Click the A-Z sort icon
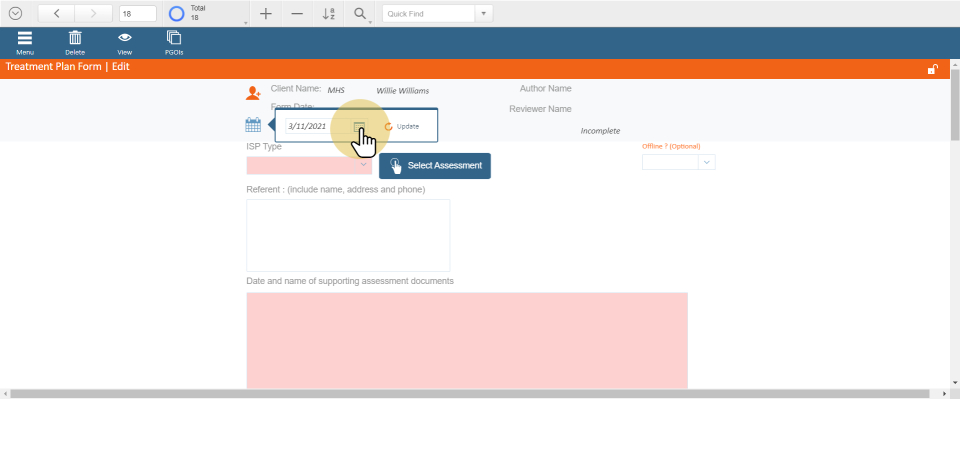 pyautogui.click(x=329, y=14)
